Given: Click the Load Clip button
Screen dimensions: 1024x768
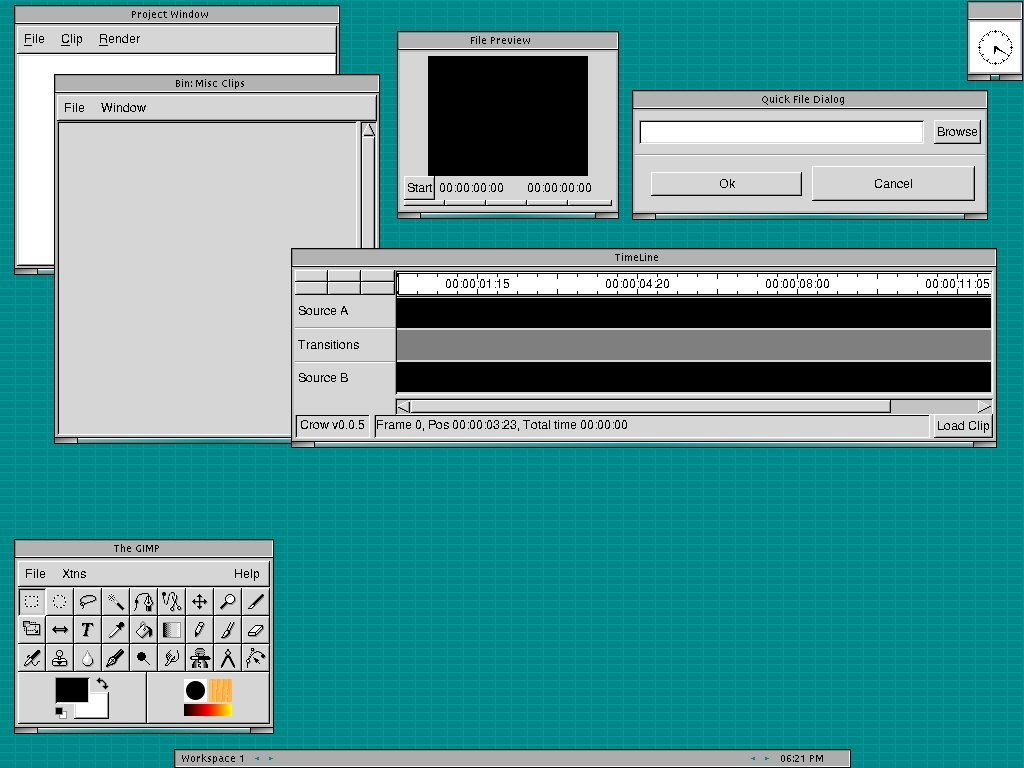Looking at the screenshot, I should pyautogui.click(x=962, y=426).
